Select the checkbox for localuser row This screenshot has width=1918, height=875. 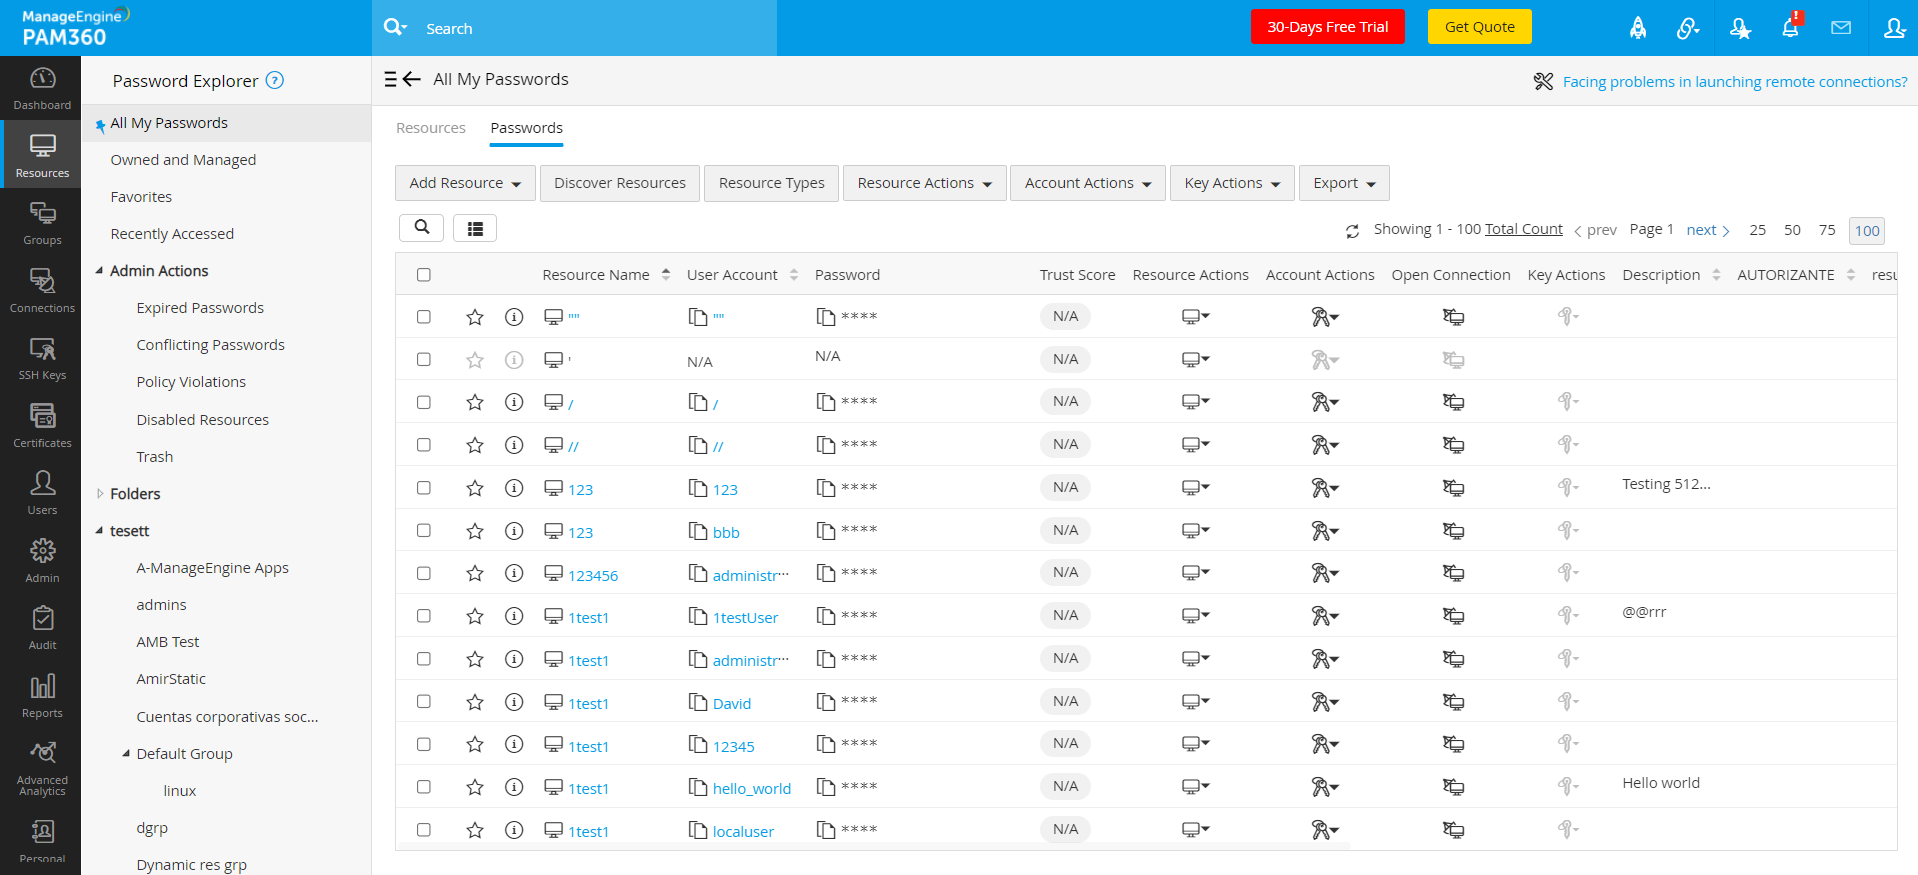(x=424, y=830)
